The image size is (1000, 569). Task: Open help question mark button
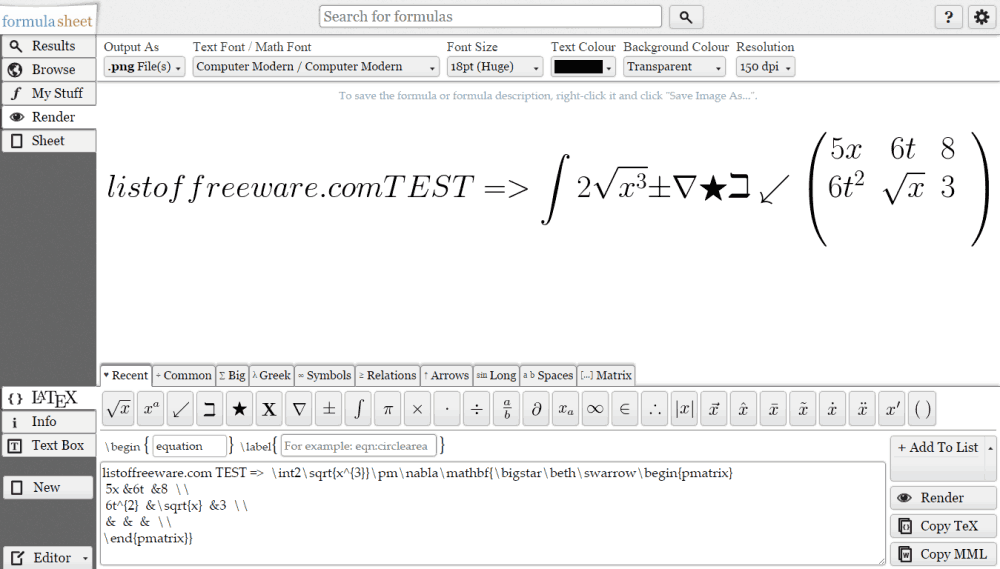(x=948, y=17)
